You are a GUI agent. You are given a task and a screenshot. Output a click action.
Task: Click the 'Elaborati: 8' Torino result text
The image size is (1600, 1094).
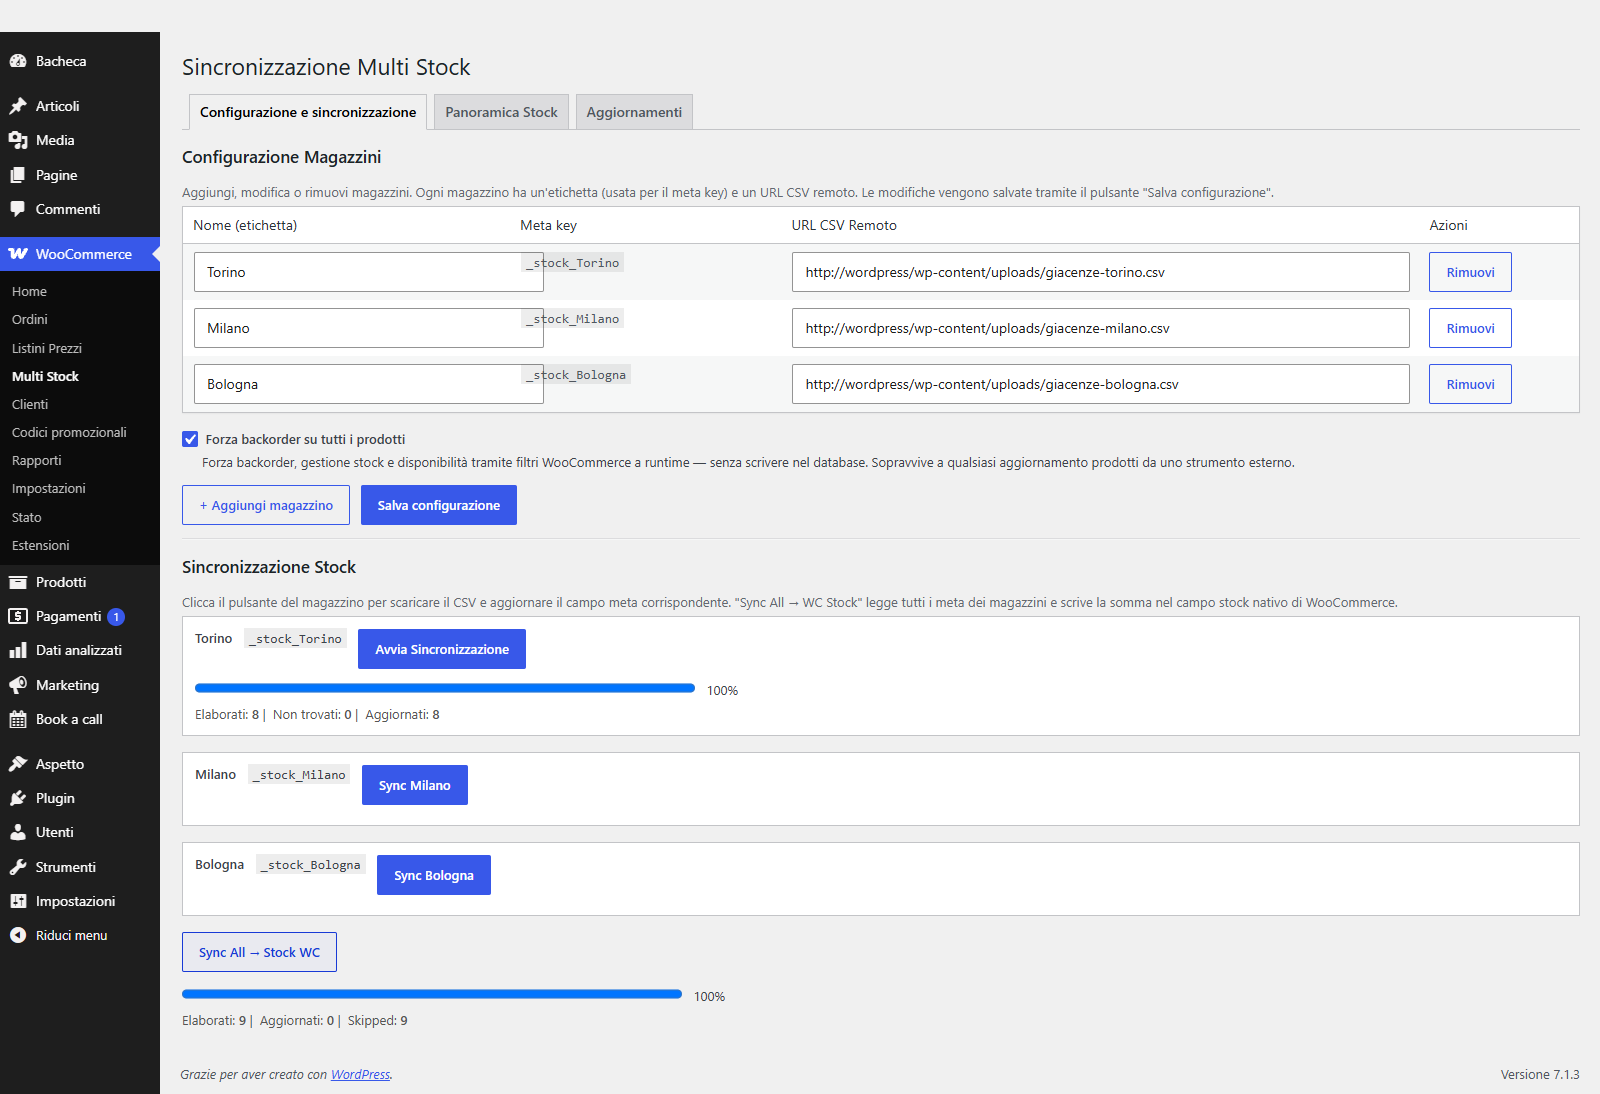[x=227, y=715]
